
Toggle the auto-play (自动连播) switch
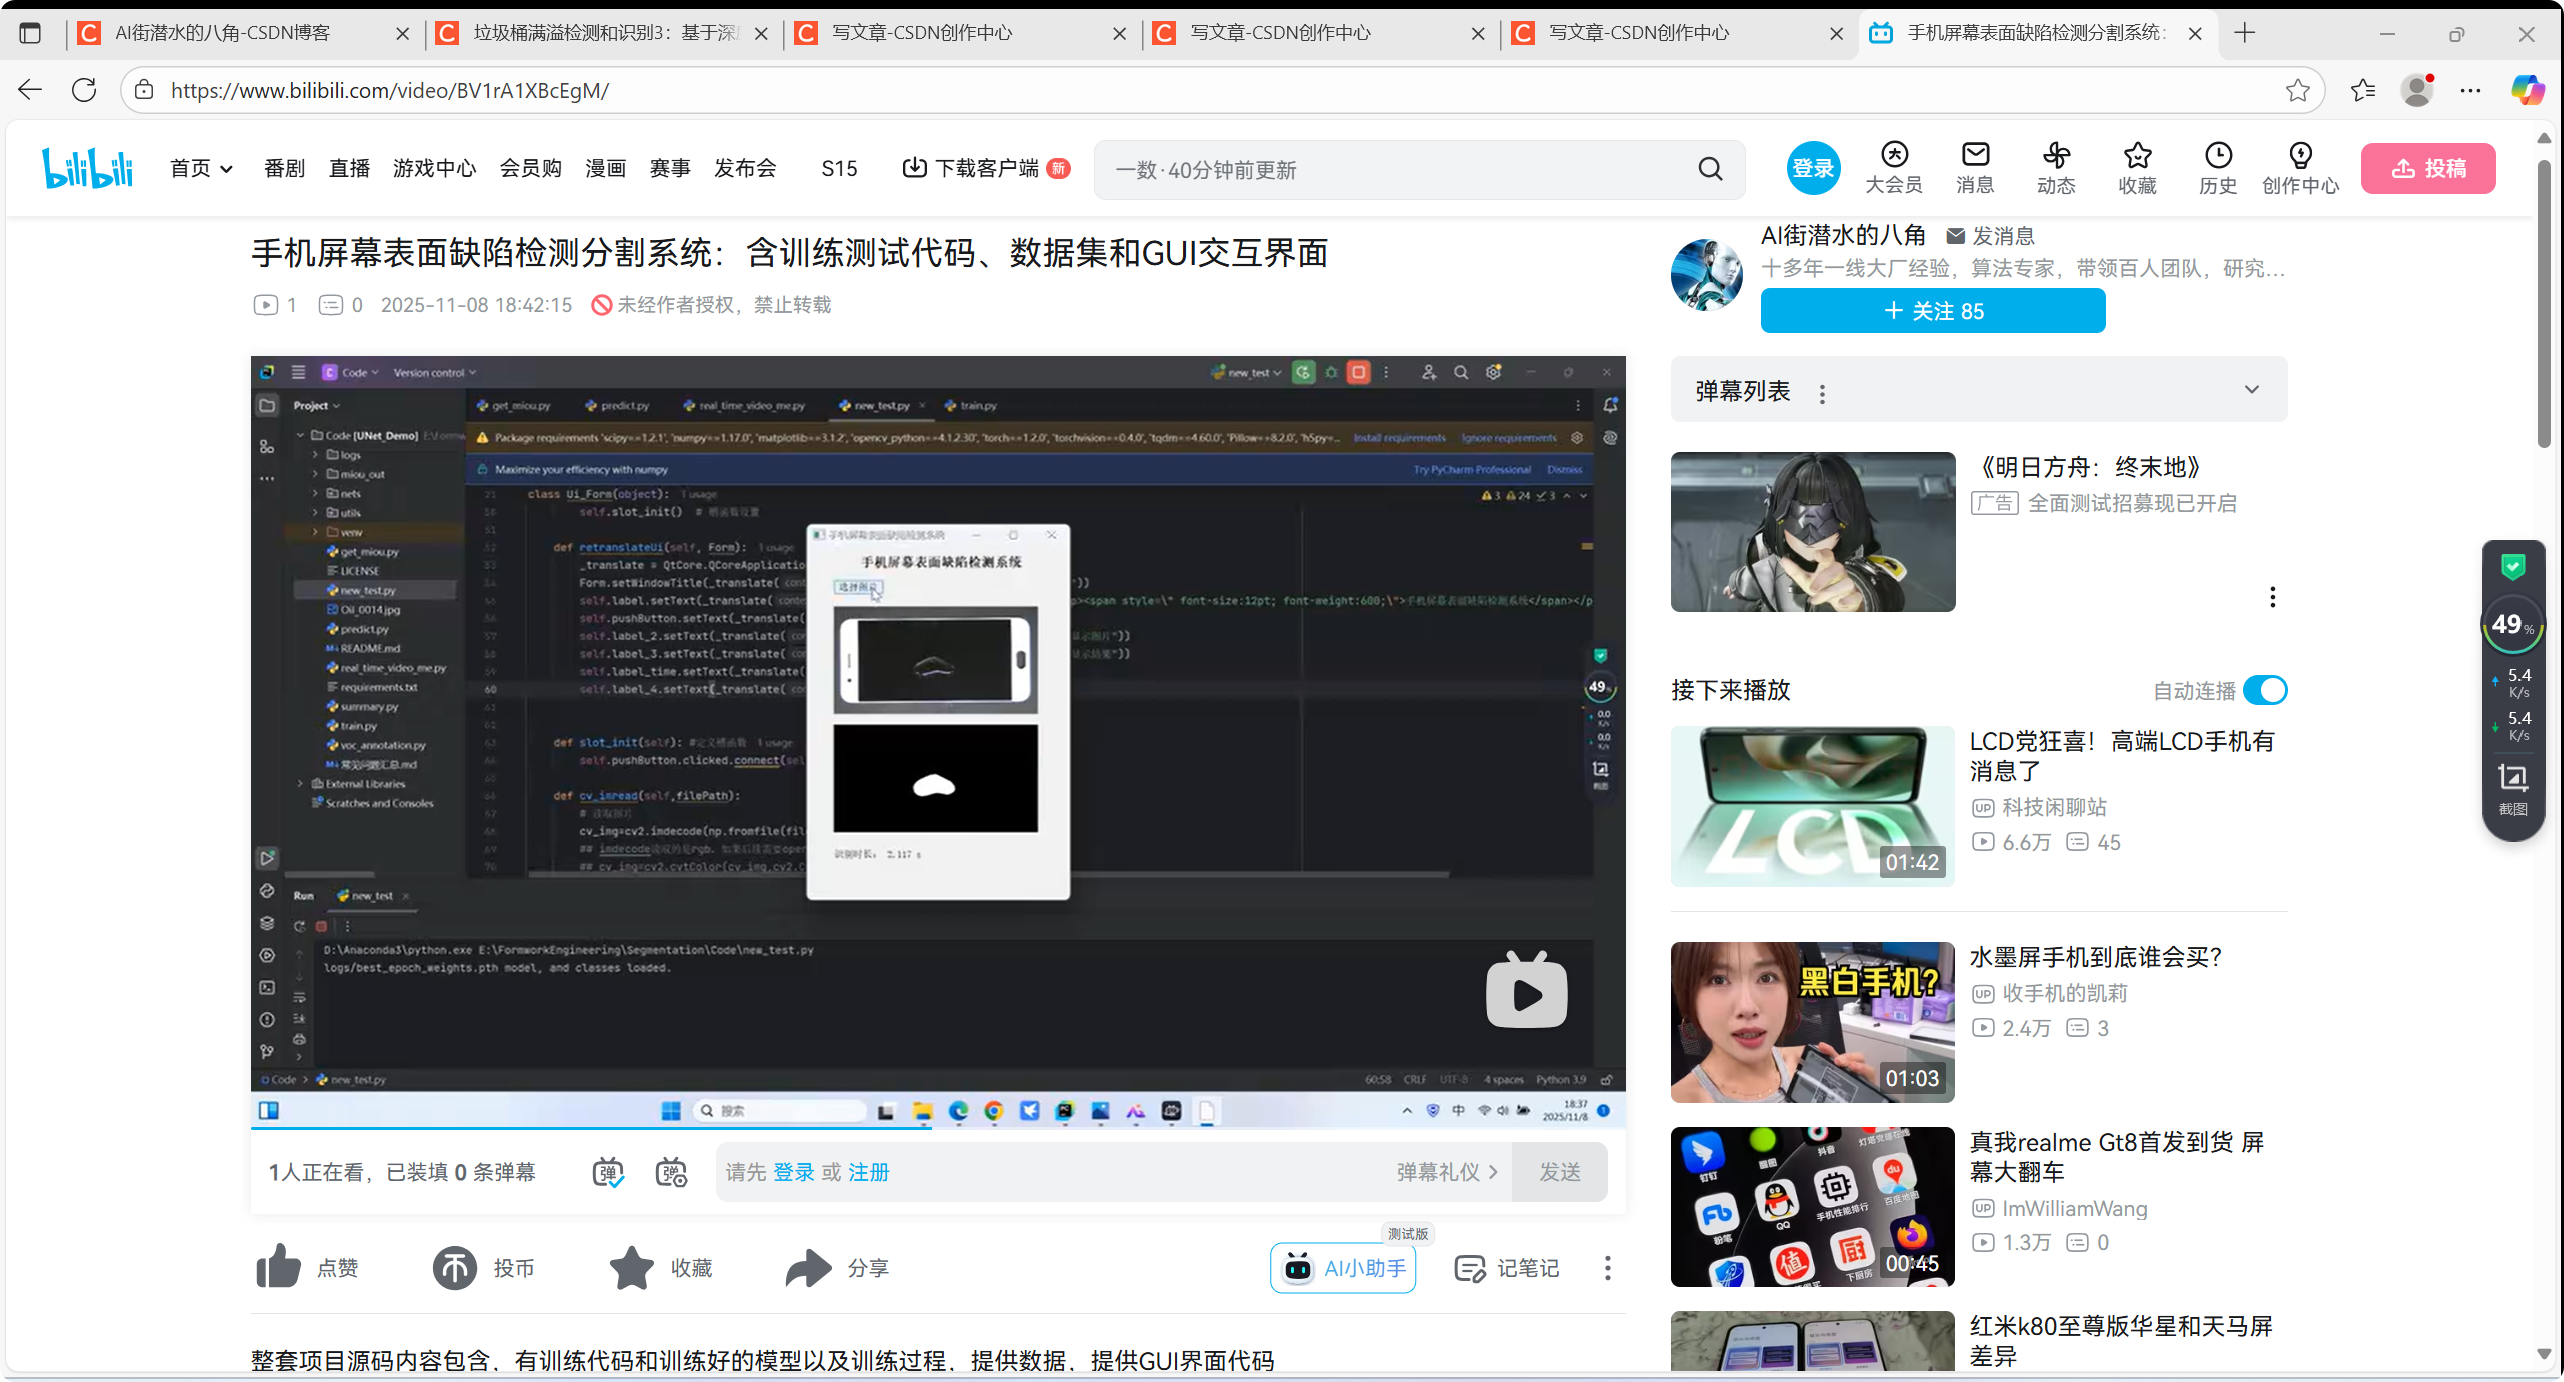click(2265, 690)
